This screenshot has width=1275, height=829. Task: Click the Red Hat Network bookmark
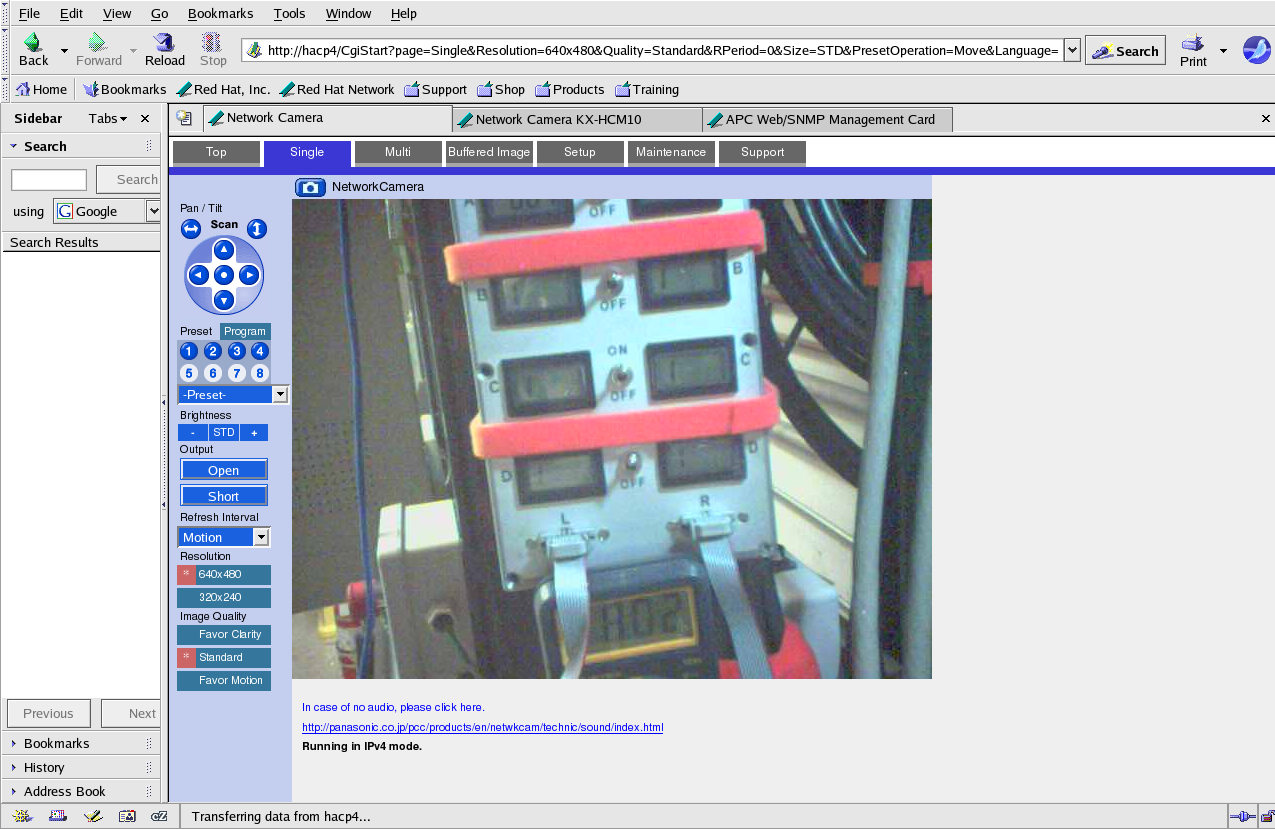(337, 89)
